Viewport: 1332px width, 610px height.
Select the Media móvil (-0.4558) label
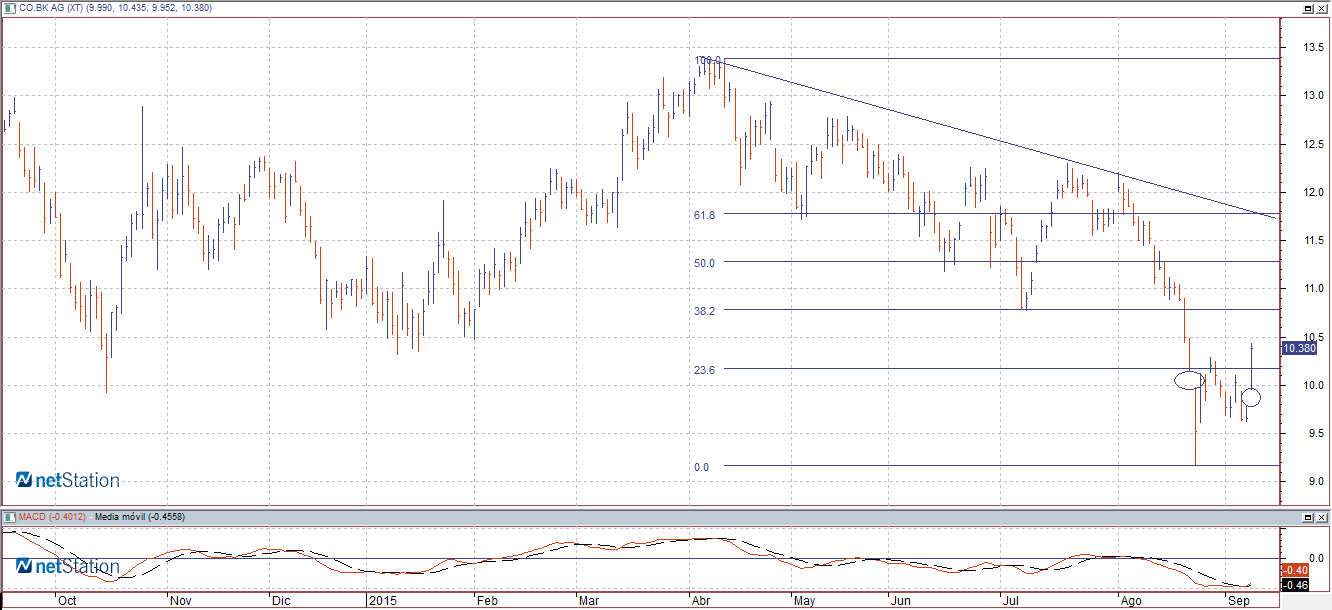[139, 517]
